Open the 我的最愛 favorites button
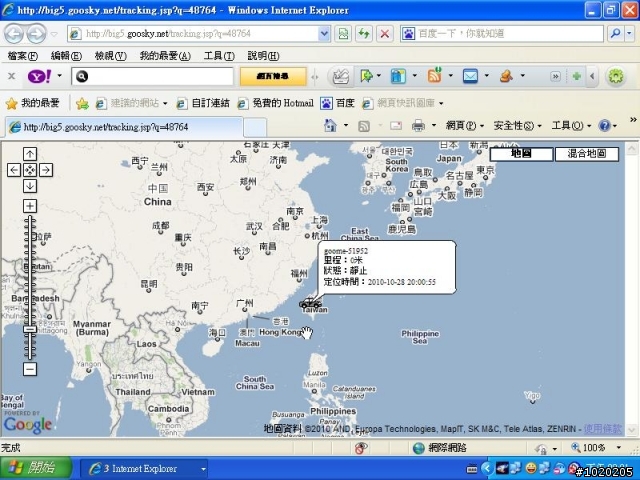The width and height of the screenshot is (640, 480). (33, 103)
